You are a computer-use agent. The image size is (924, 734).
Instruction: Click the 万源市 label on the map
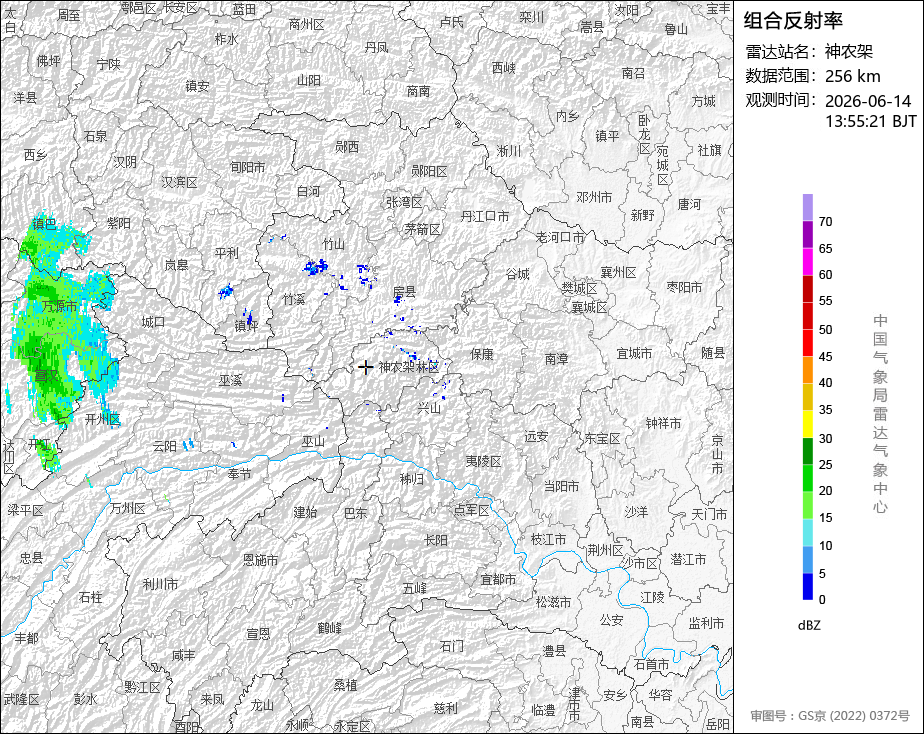pos(60,306)
